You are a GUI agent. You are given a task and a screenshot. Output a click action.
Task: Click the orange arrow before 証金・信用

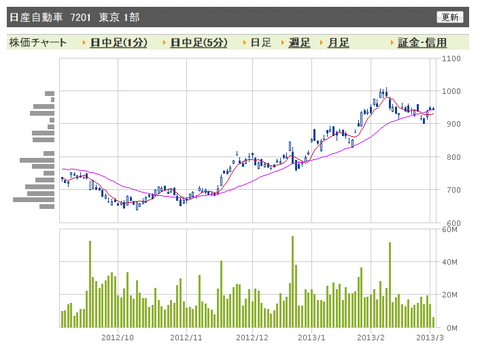pos(392,43)
